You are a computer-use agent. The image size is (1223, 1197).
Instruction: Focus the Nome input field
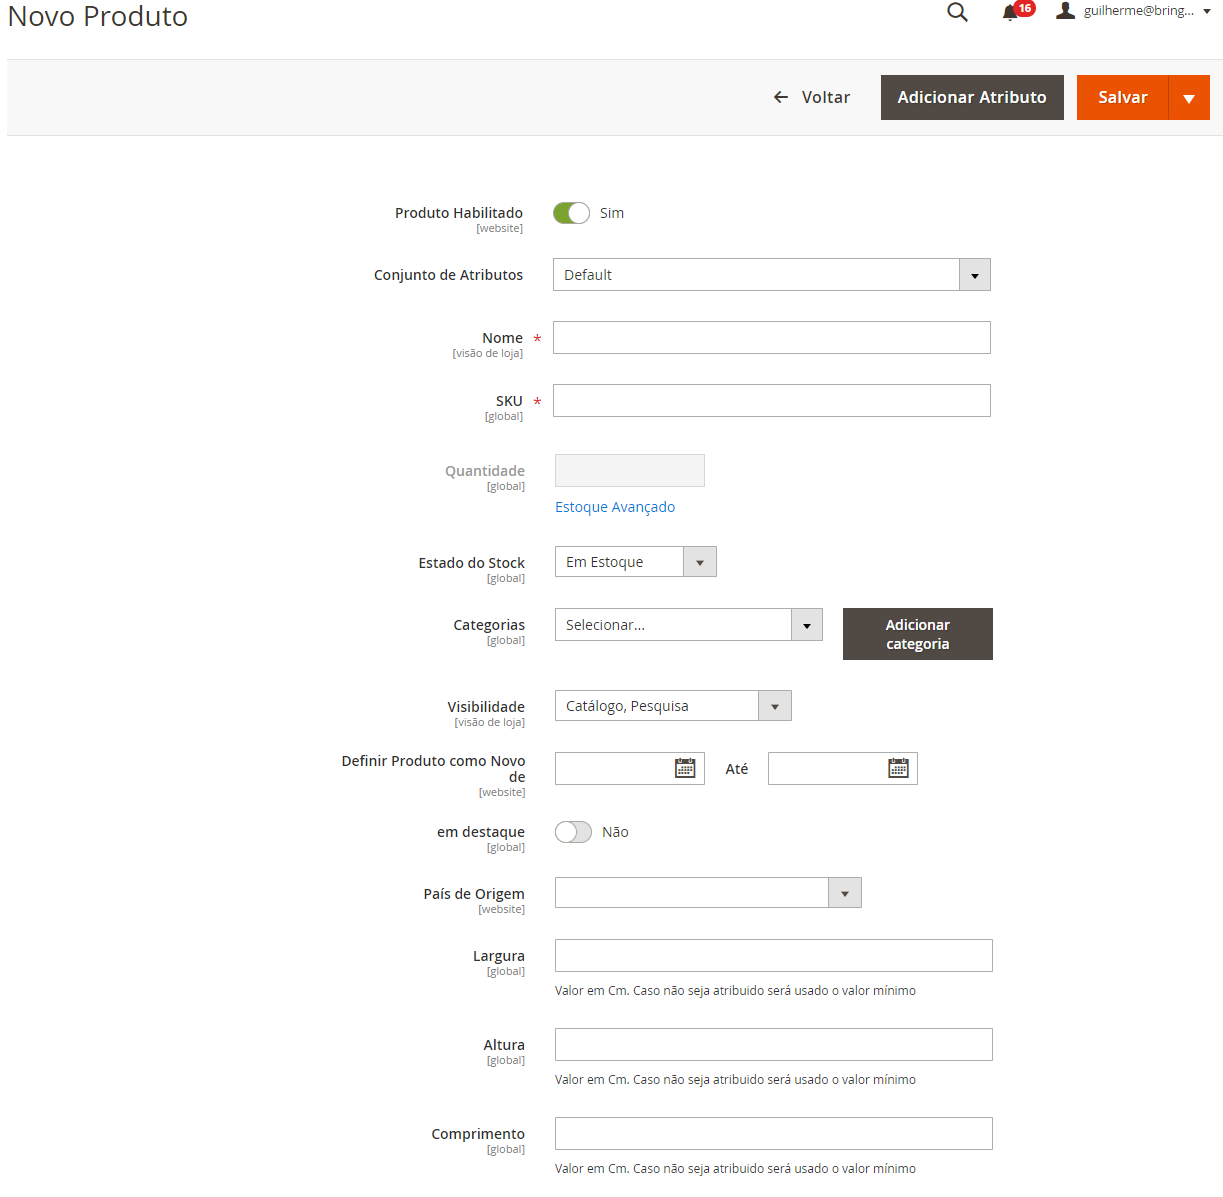pyautogui.click(x=772, y=338)
